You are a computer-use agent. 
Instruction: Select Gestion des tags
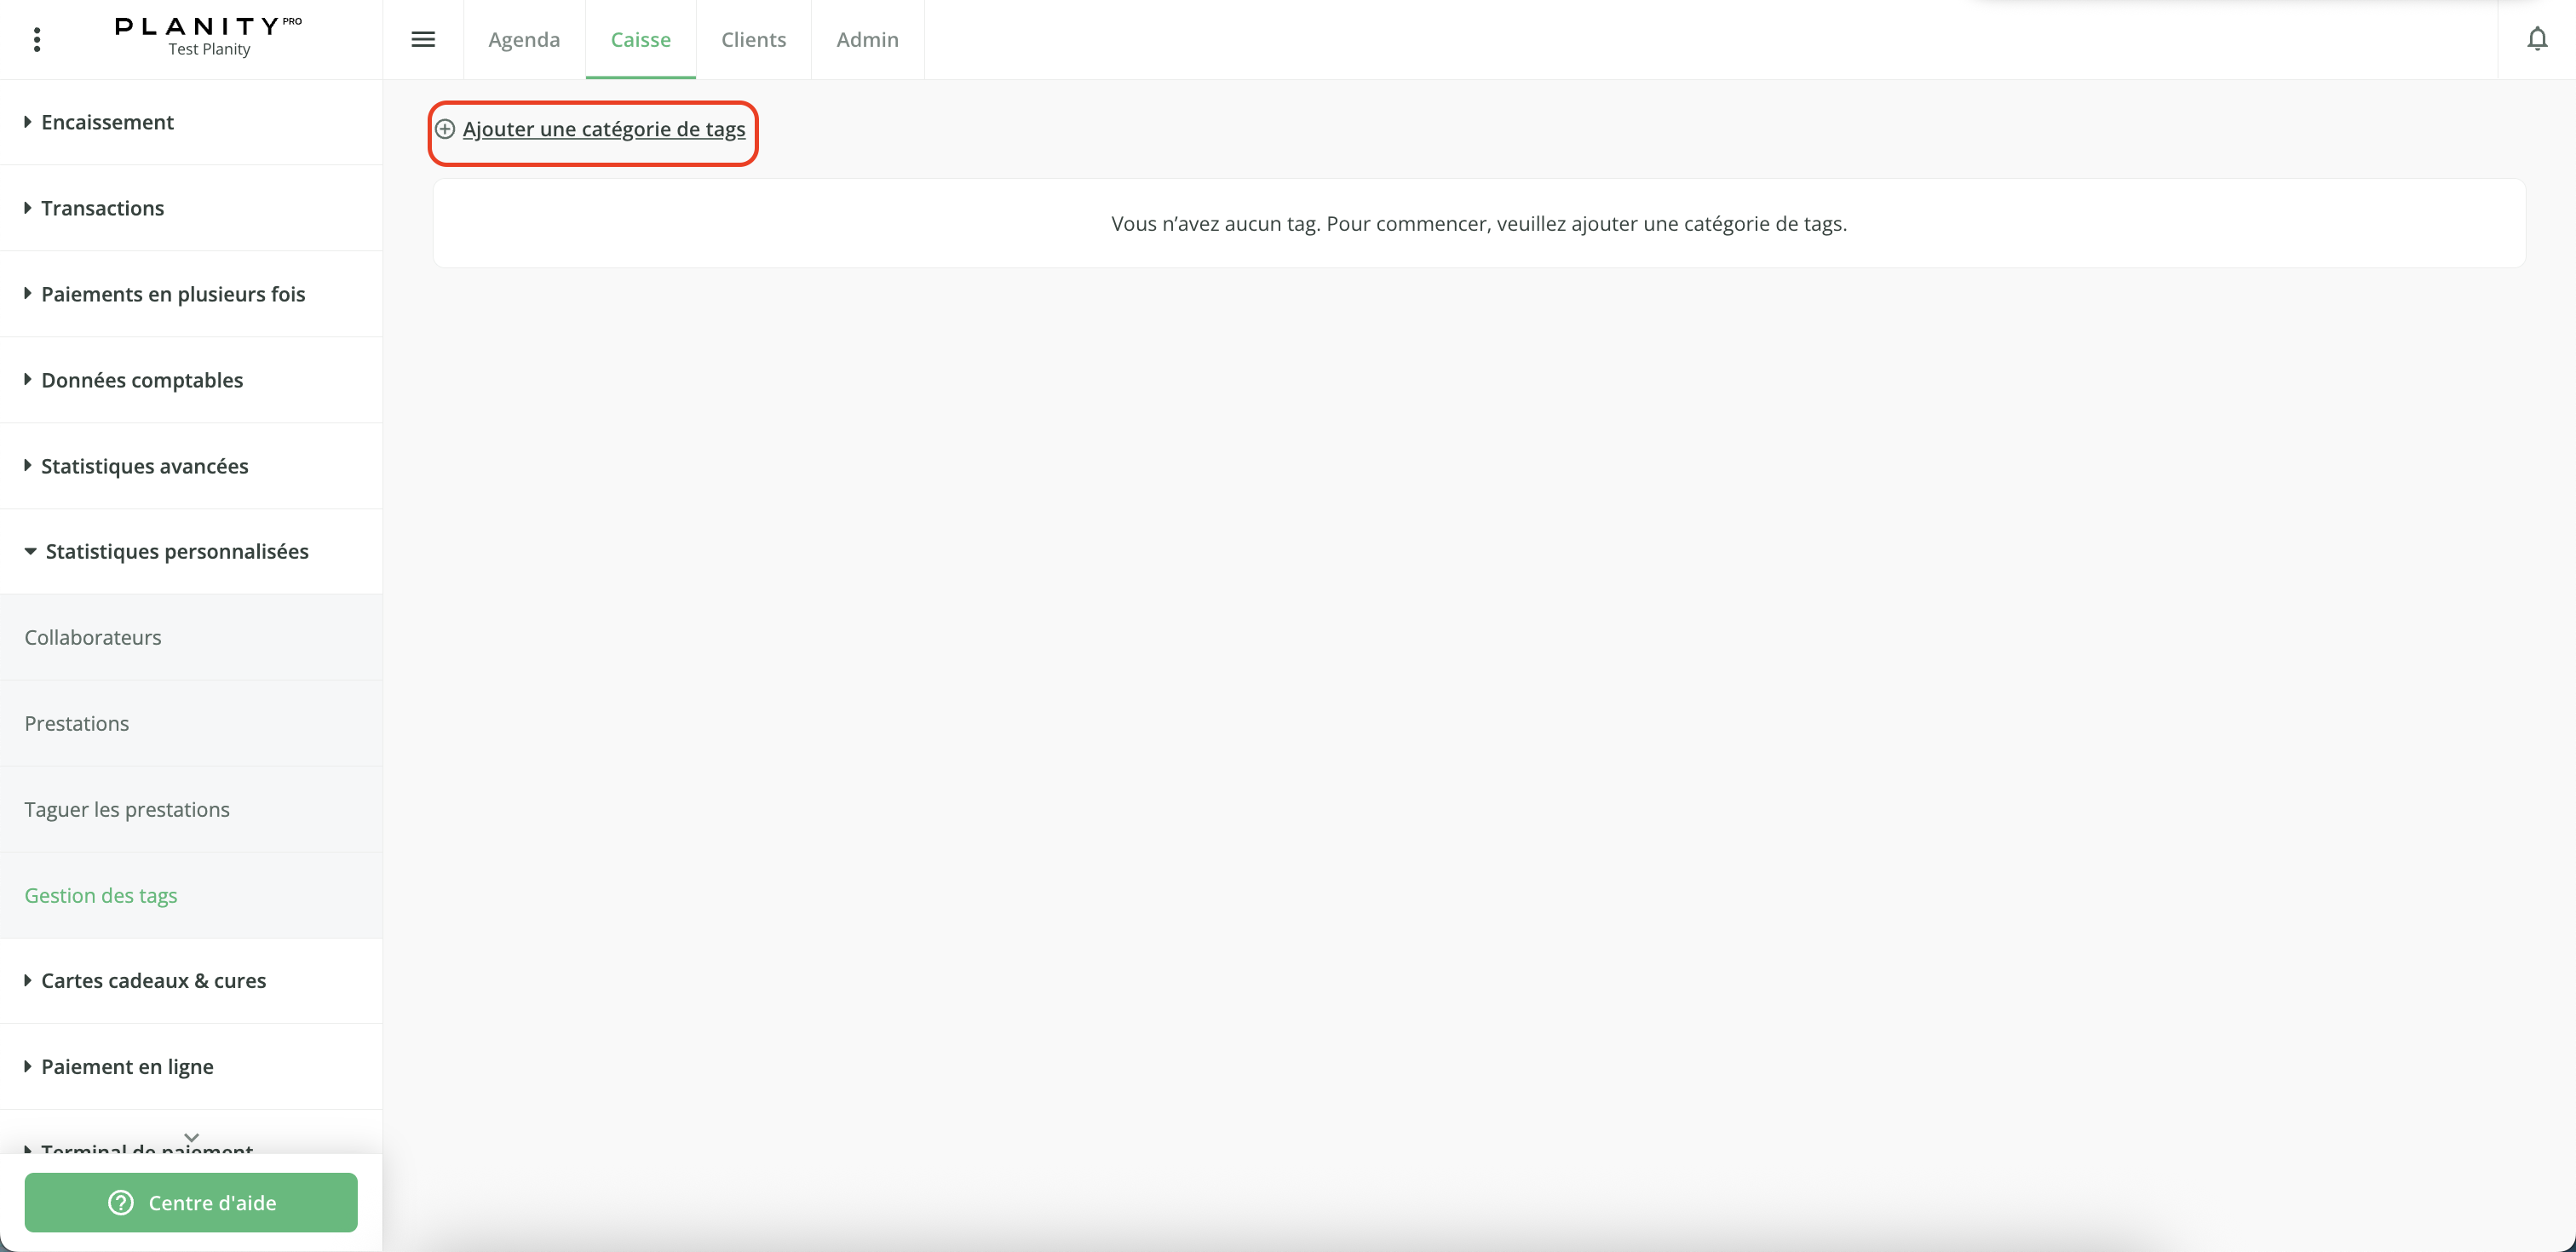pos(191,896)
